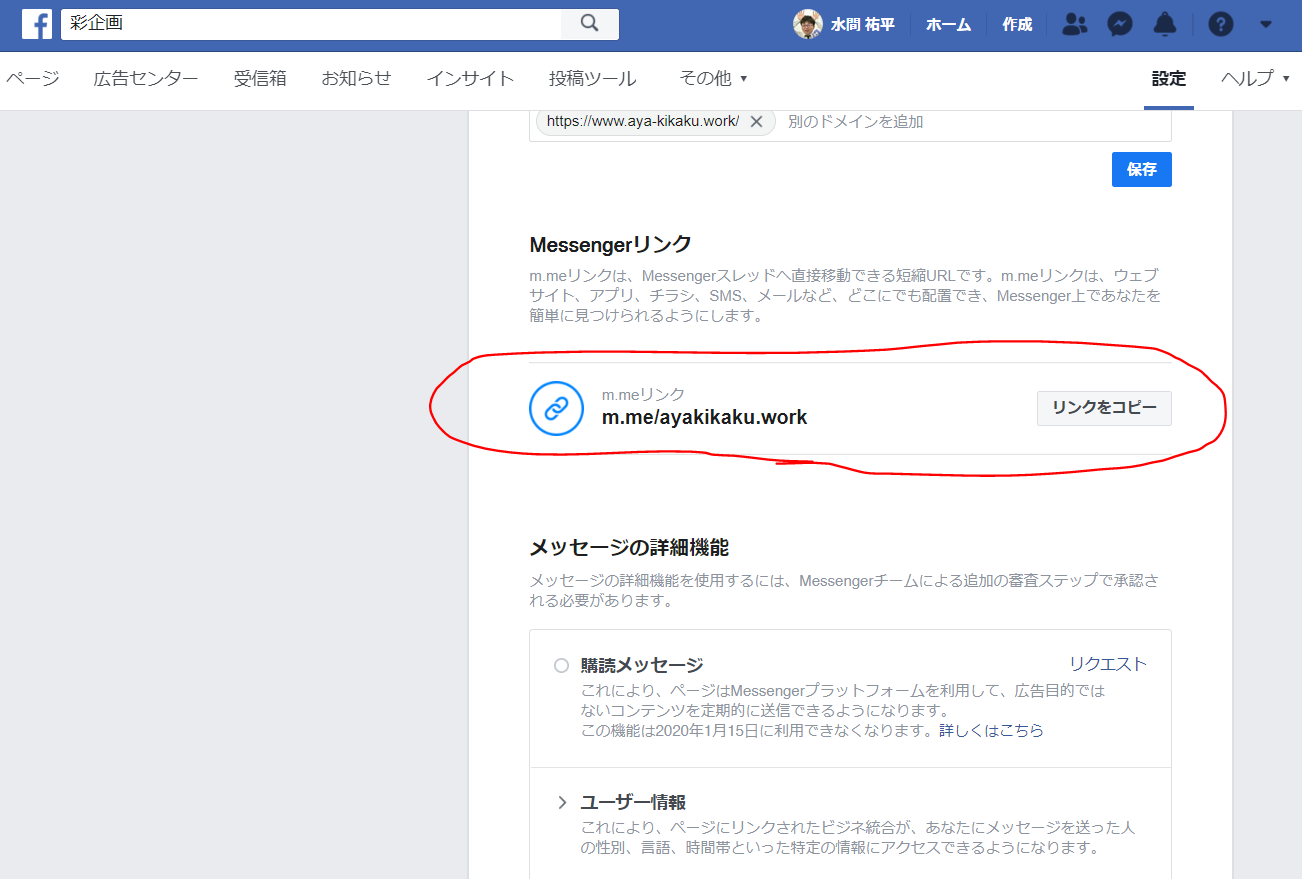The width and height of the screenshot is (1302, 879).
Task: Open the 受信箱 tab
Action: coord(260,79)
